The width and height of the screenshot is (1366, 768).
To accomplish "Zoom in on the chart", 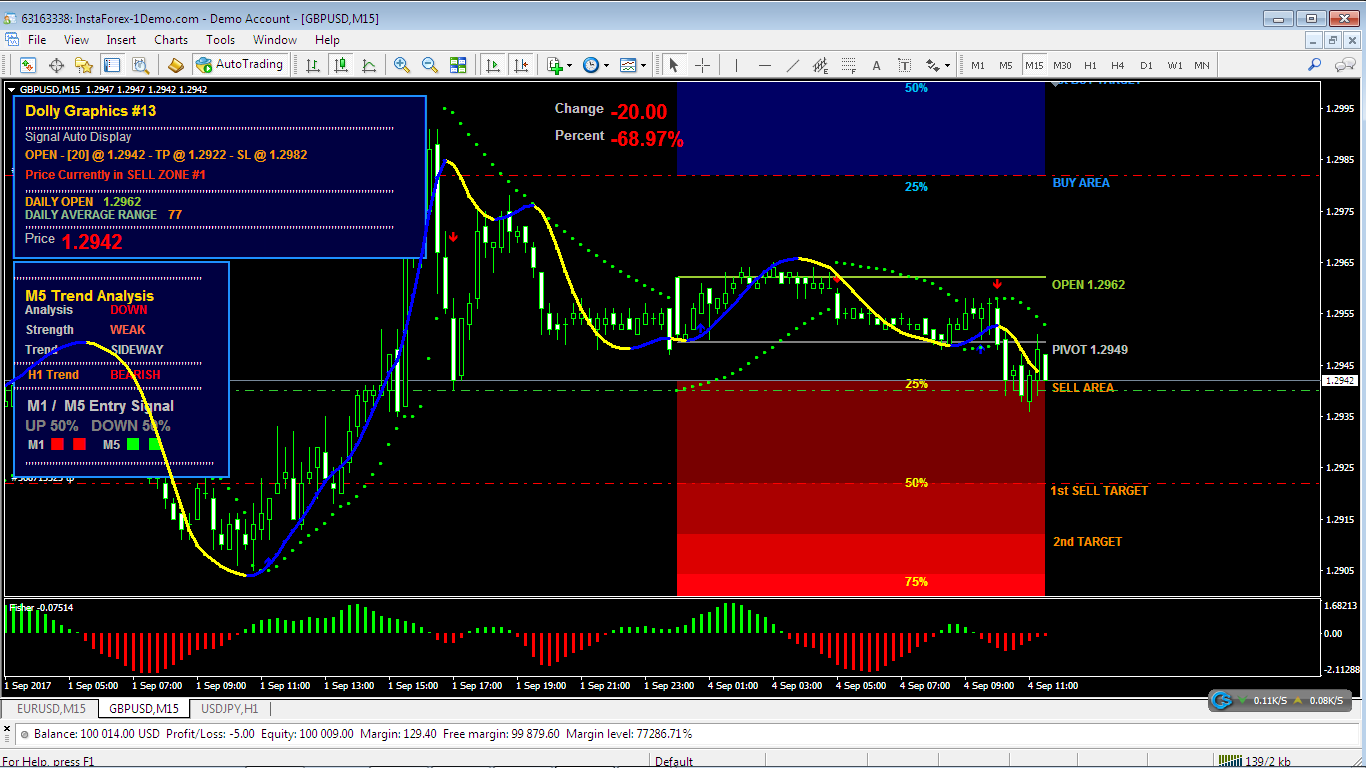I will point(402,65).
